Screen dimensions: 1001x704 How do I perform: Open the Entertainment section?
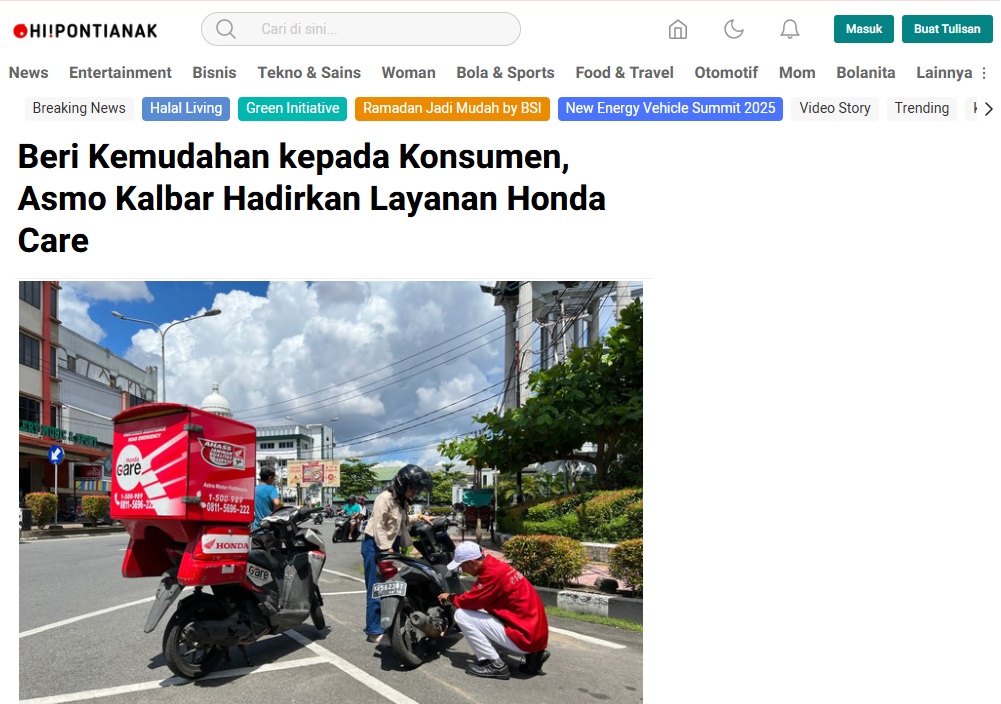pyautogui.click(x=120, y=73)
